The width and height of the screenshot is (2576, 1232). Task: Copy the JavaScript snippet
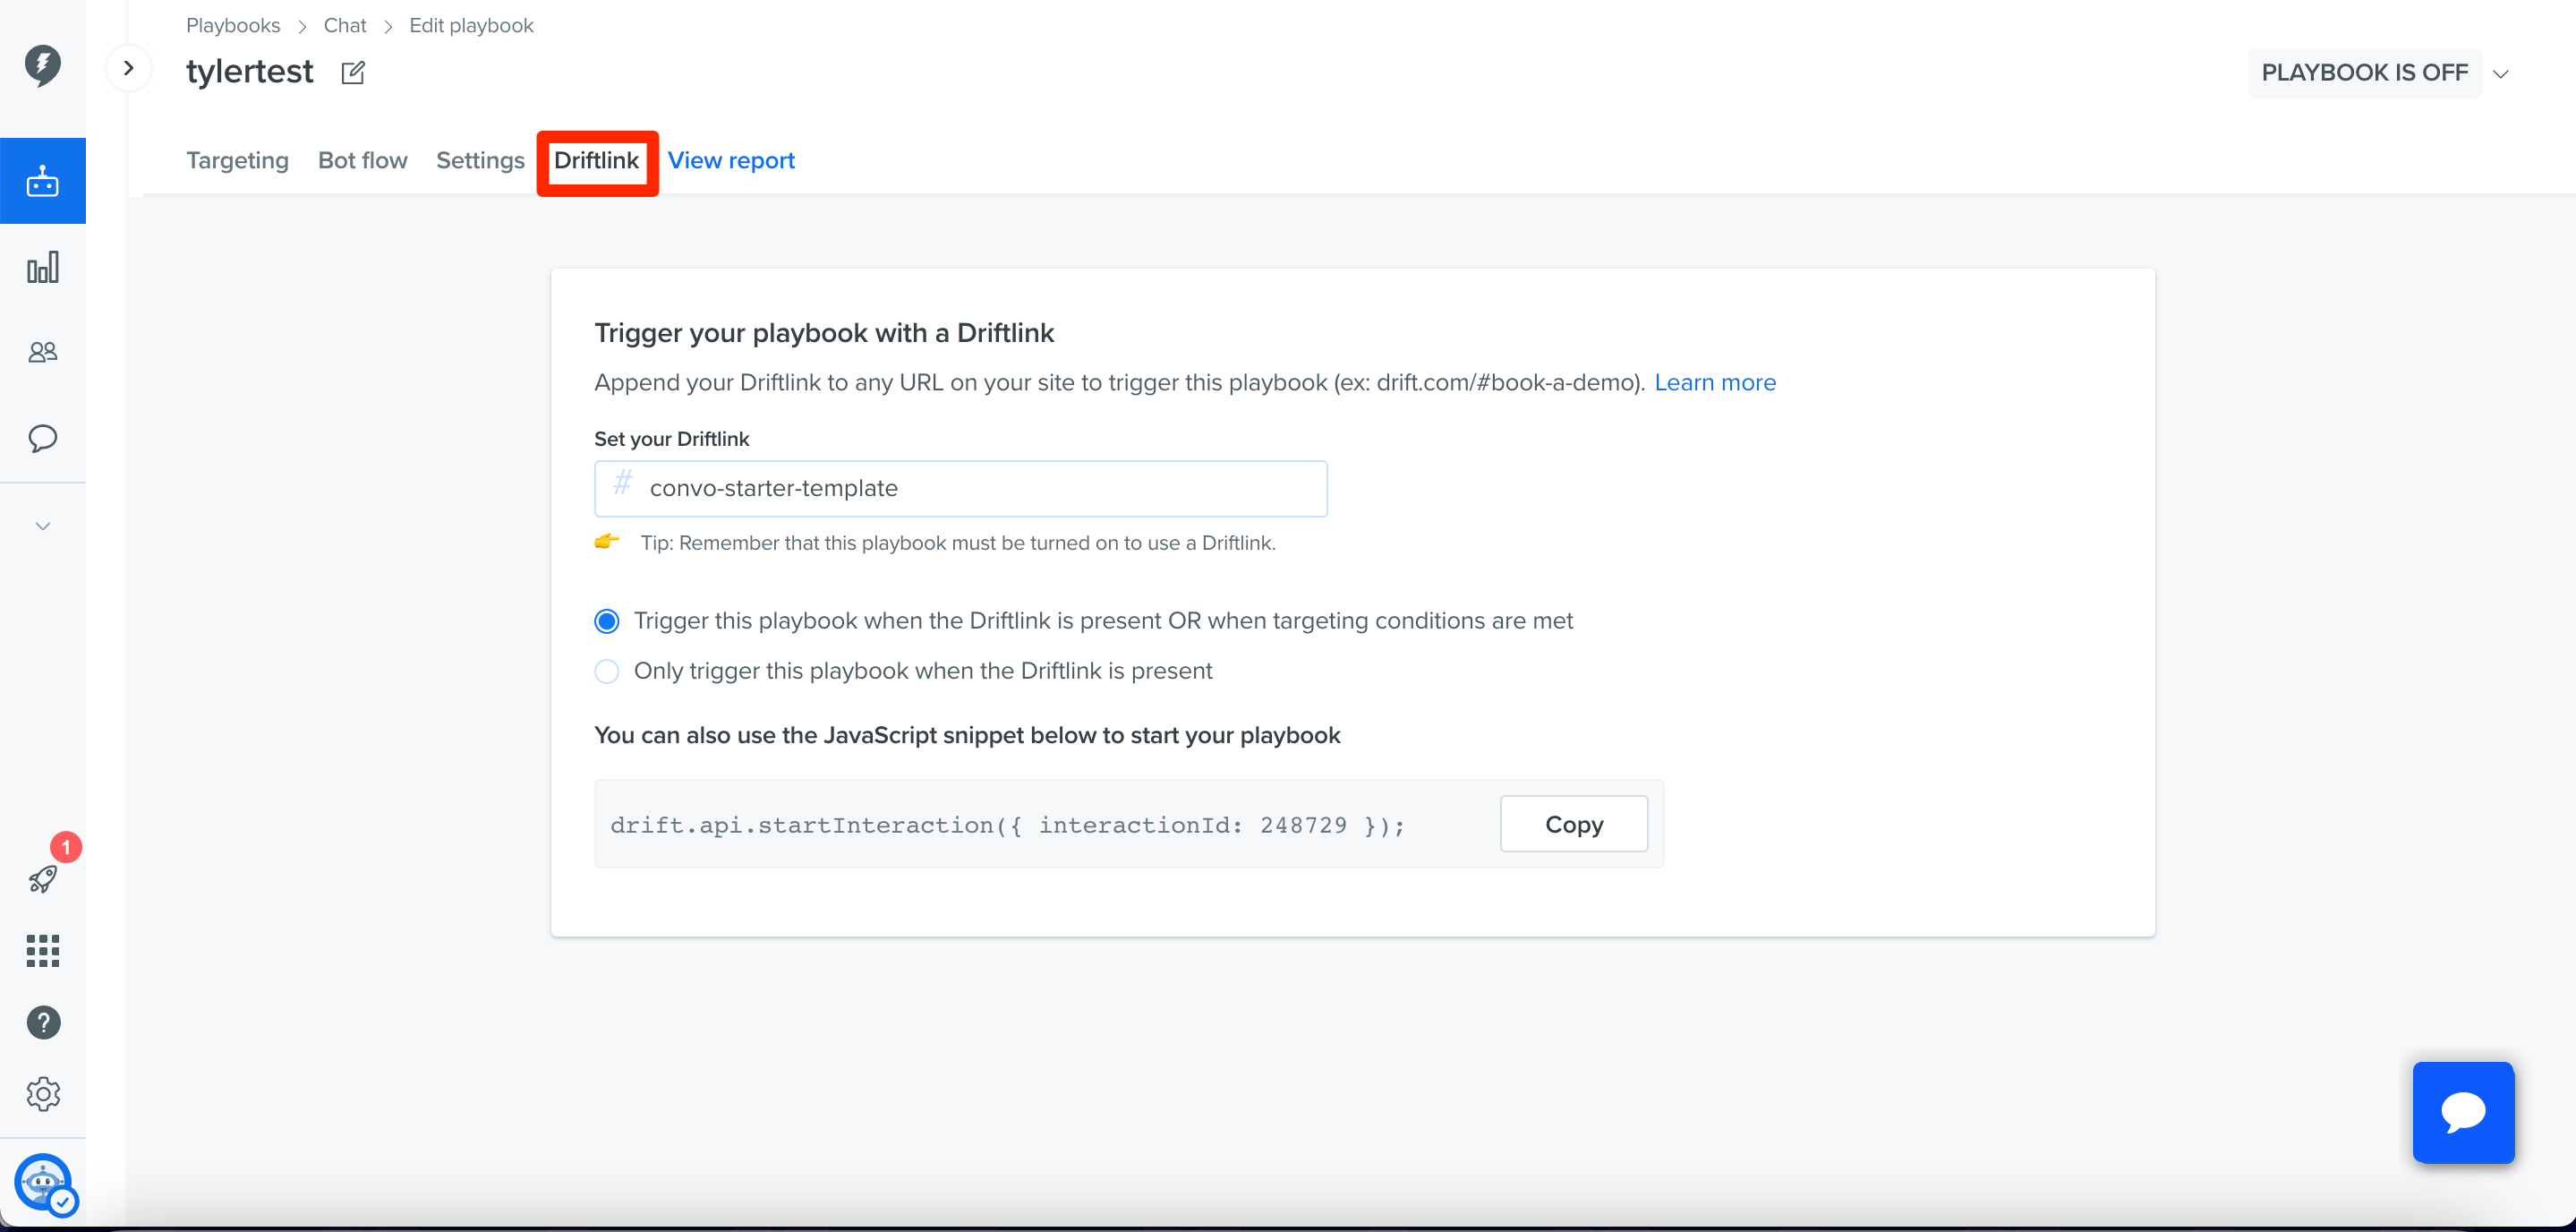click(x=1573, y=824)
